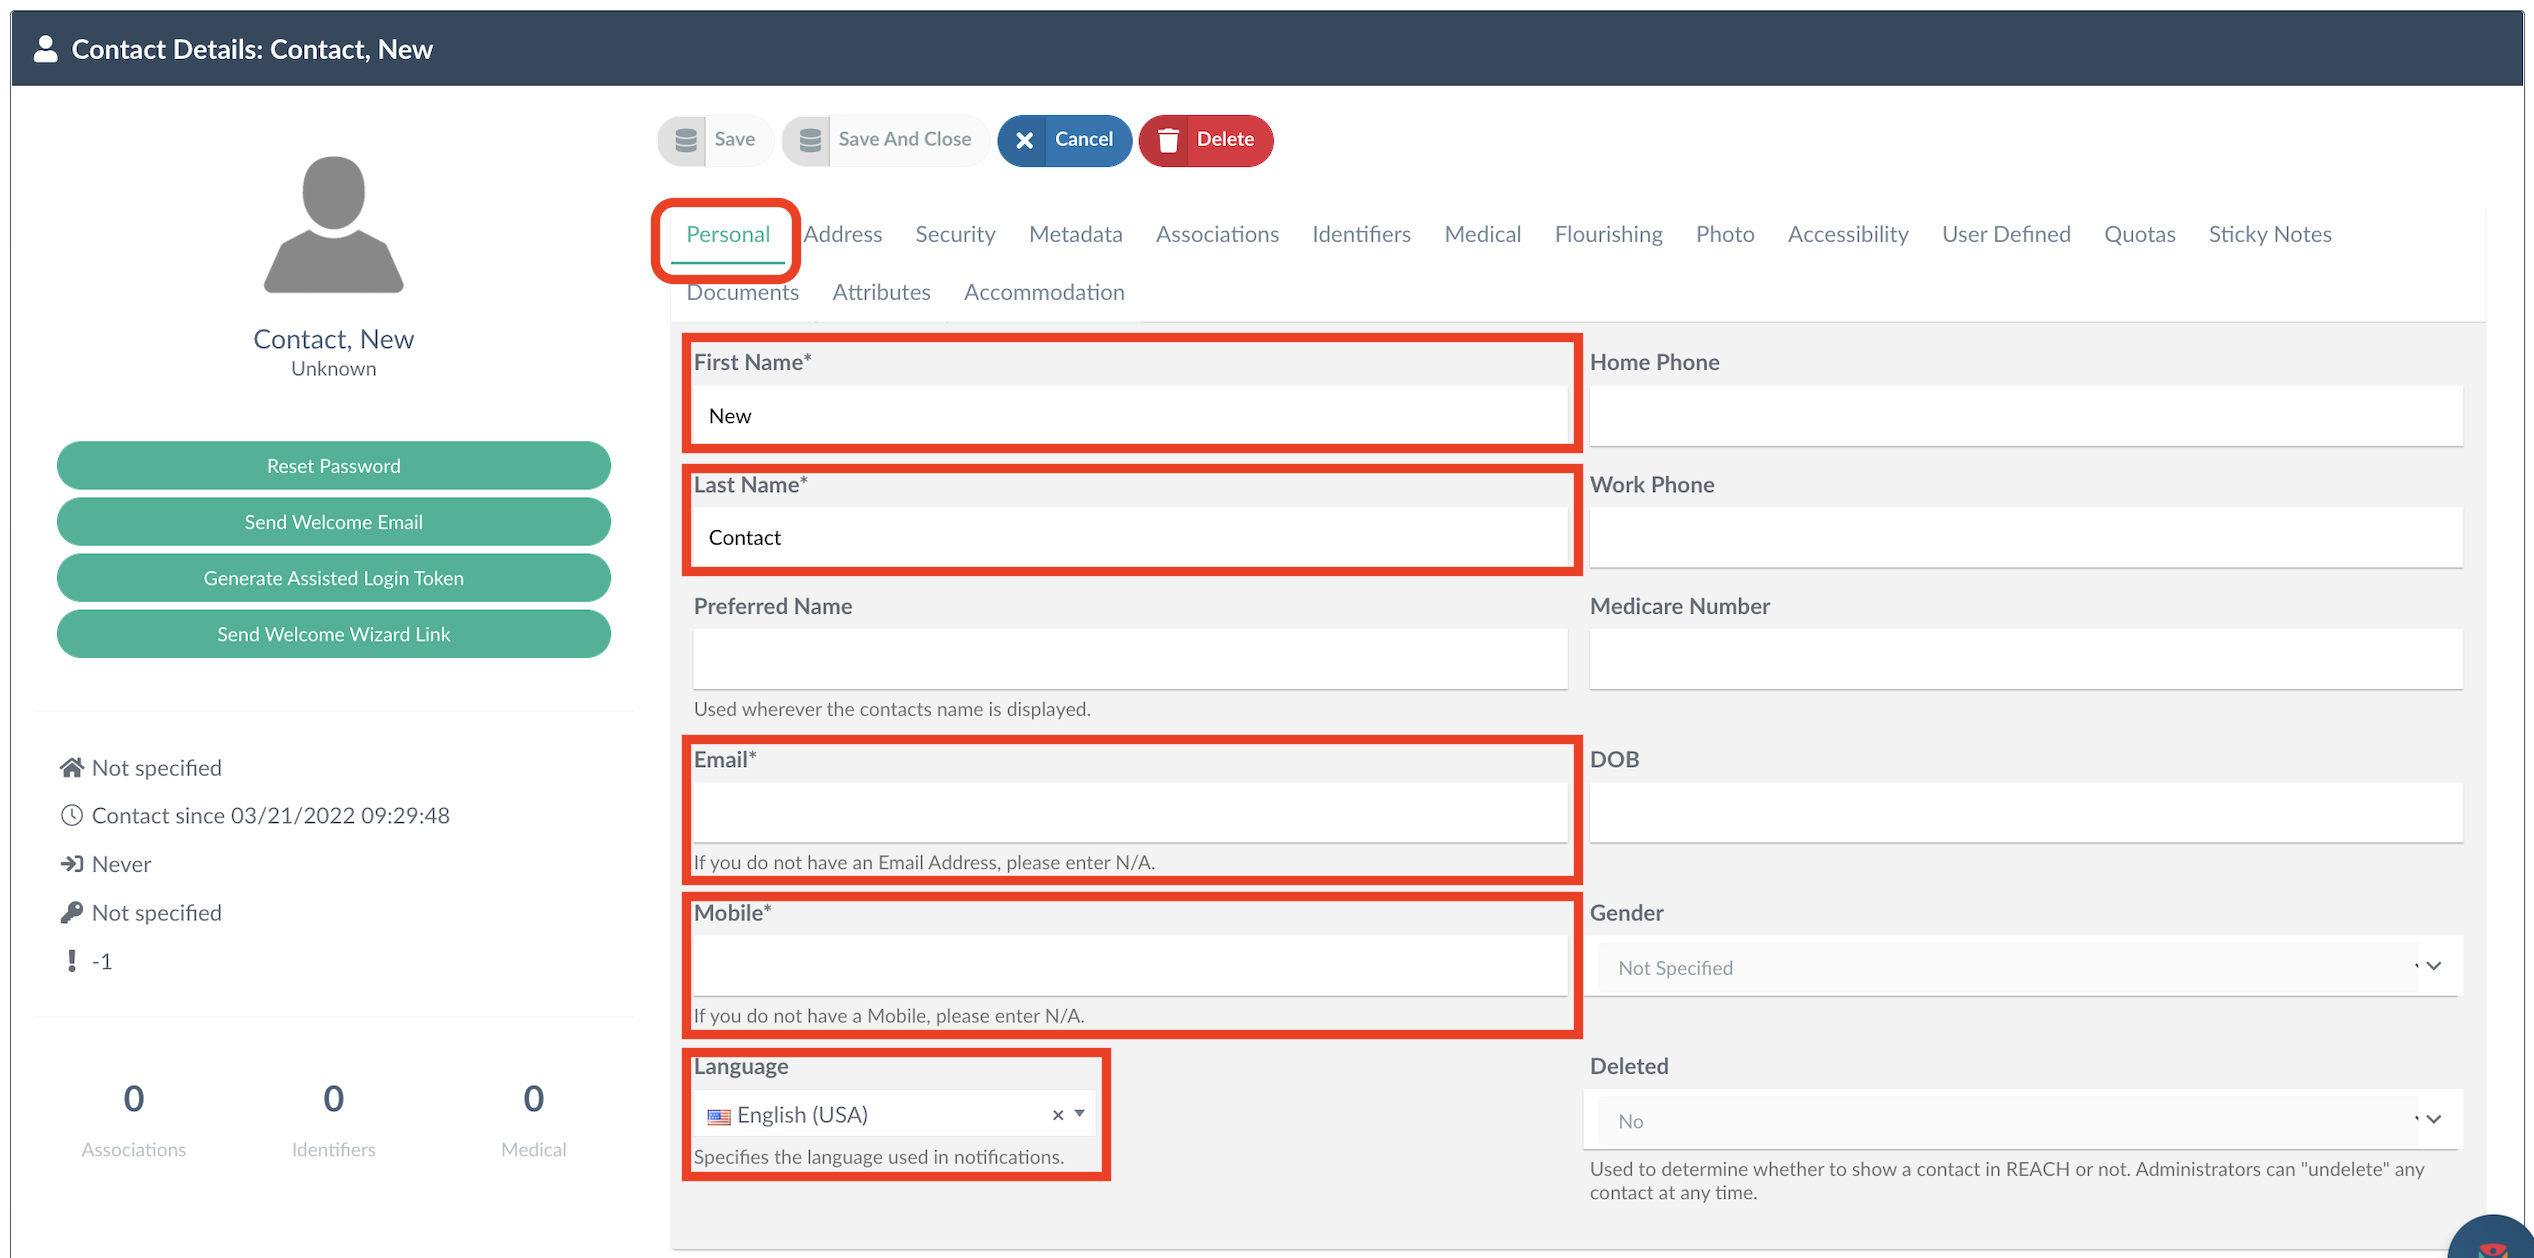Image resolution: width=2534 pixels, height=1258 pixels.
Task: Click the Delete trash icon
Action: (1167, 140)
